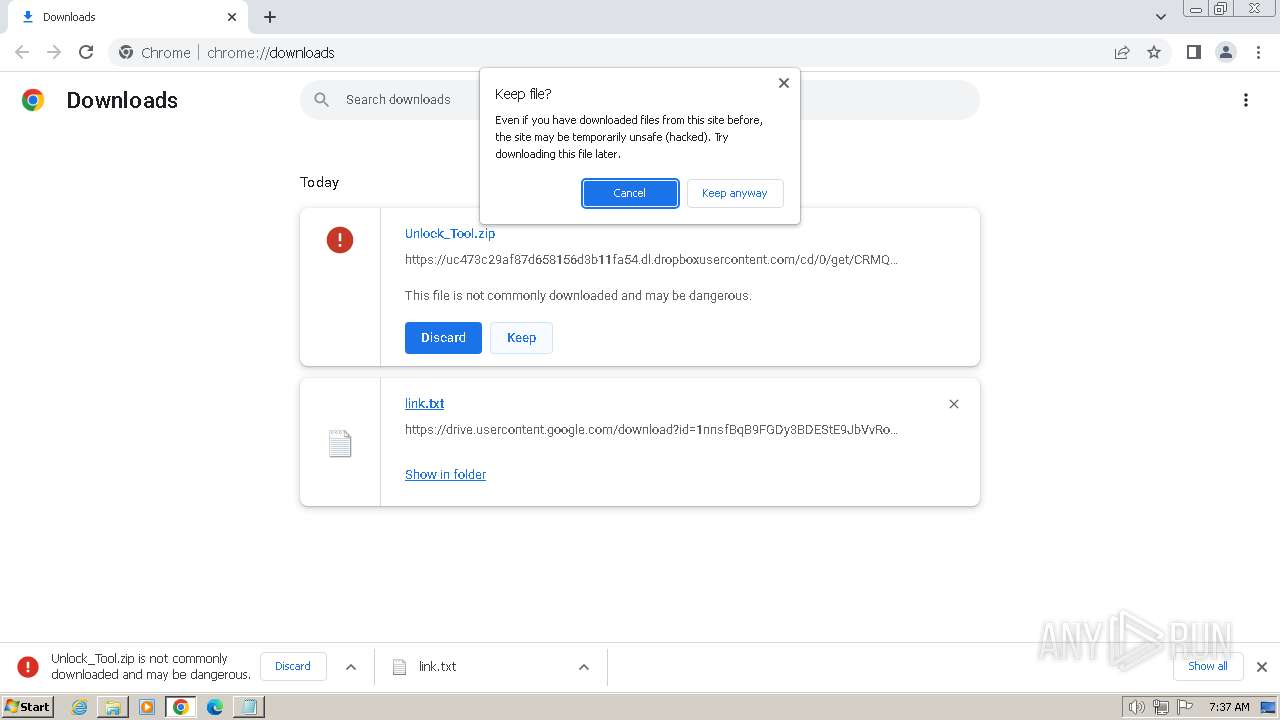Focus the Search downloads field
Image resolution: width=1280 pixels, height=720 pixels.
point(640,100)
